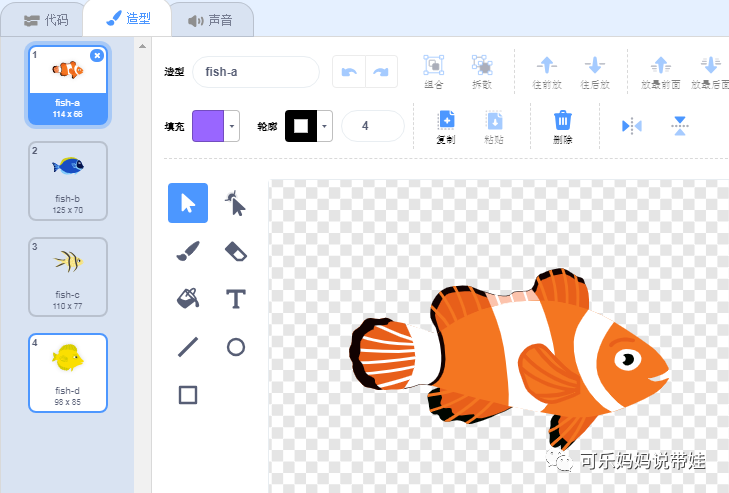The height and width of the screenshot is (493, 729).
Task: Click the purple fill color swatch
Action: point(208,126)
